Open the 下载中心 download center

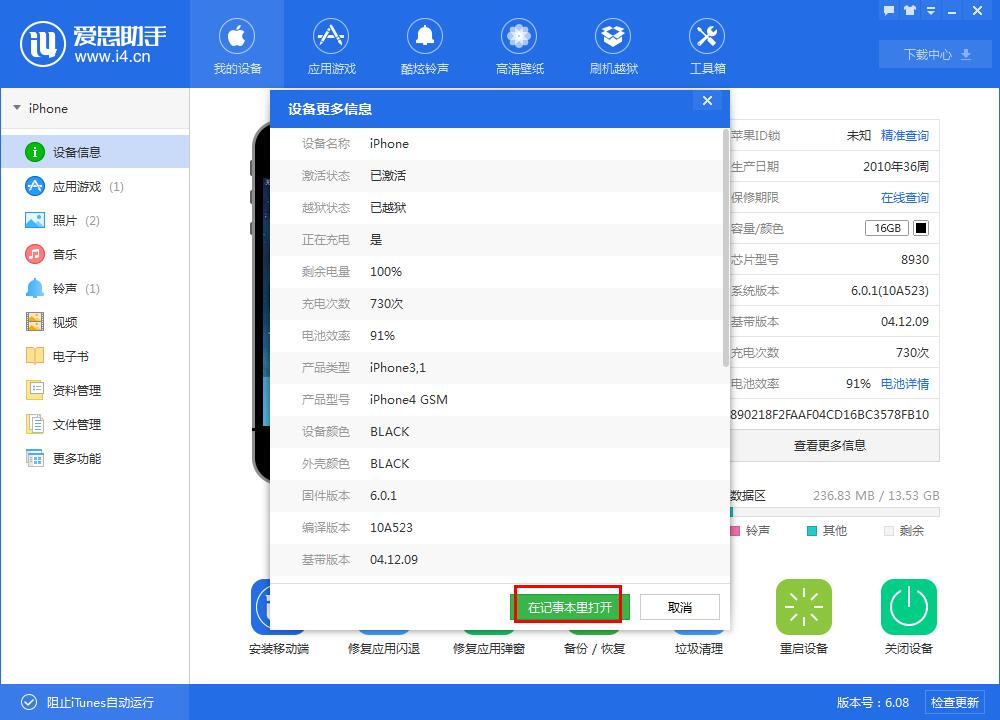934,55
